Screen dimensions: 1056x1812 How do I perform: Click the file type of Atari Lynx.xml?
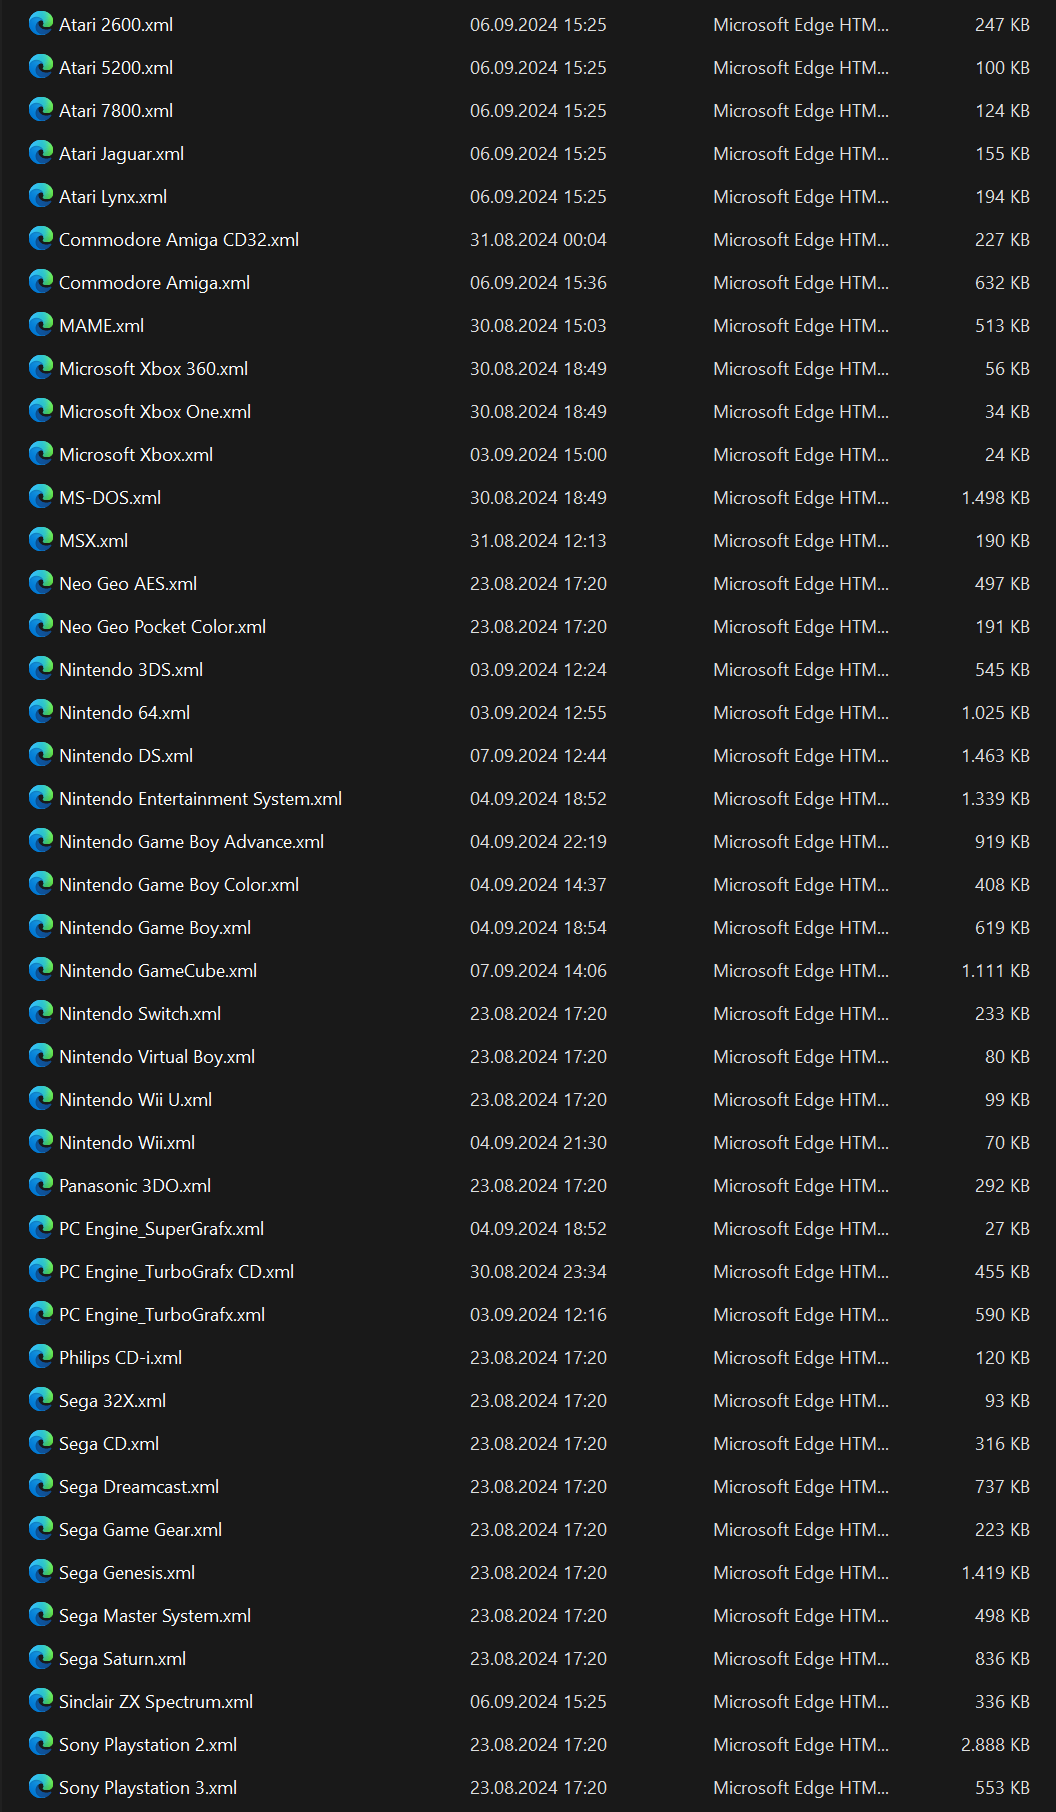click(801, 197)
